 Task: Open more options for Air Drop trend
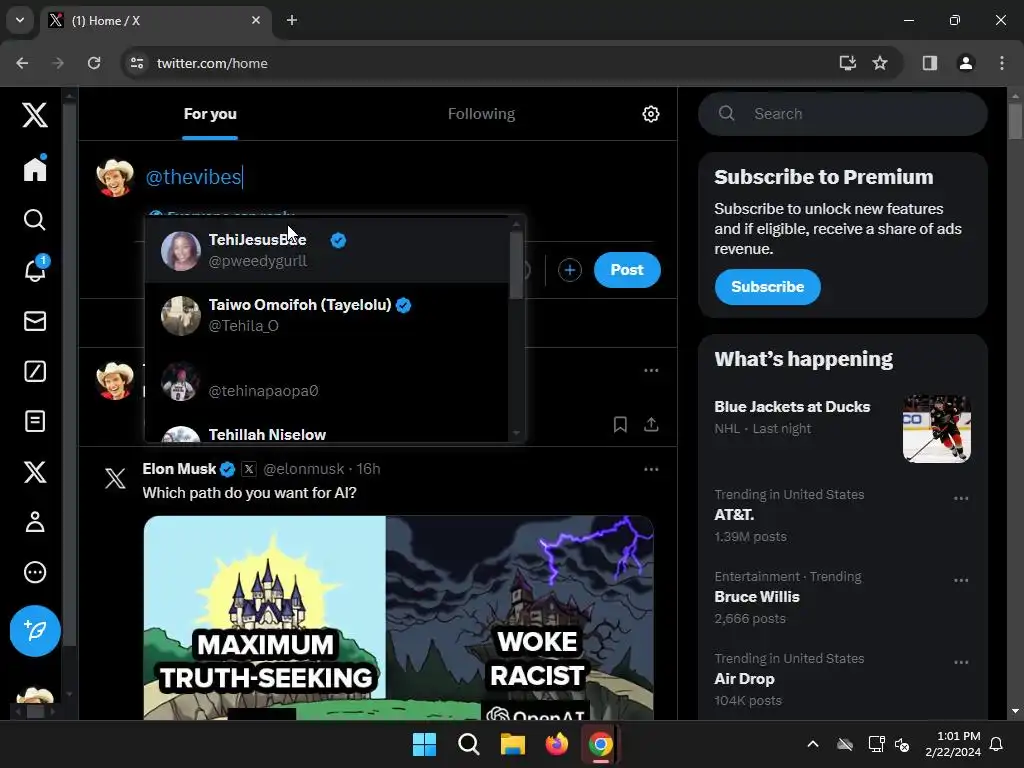click(x=961, y=662)
